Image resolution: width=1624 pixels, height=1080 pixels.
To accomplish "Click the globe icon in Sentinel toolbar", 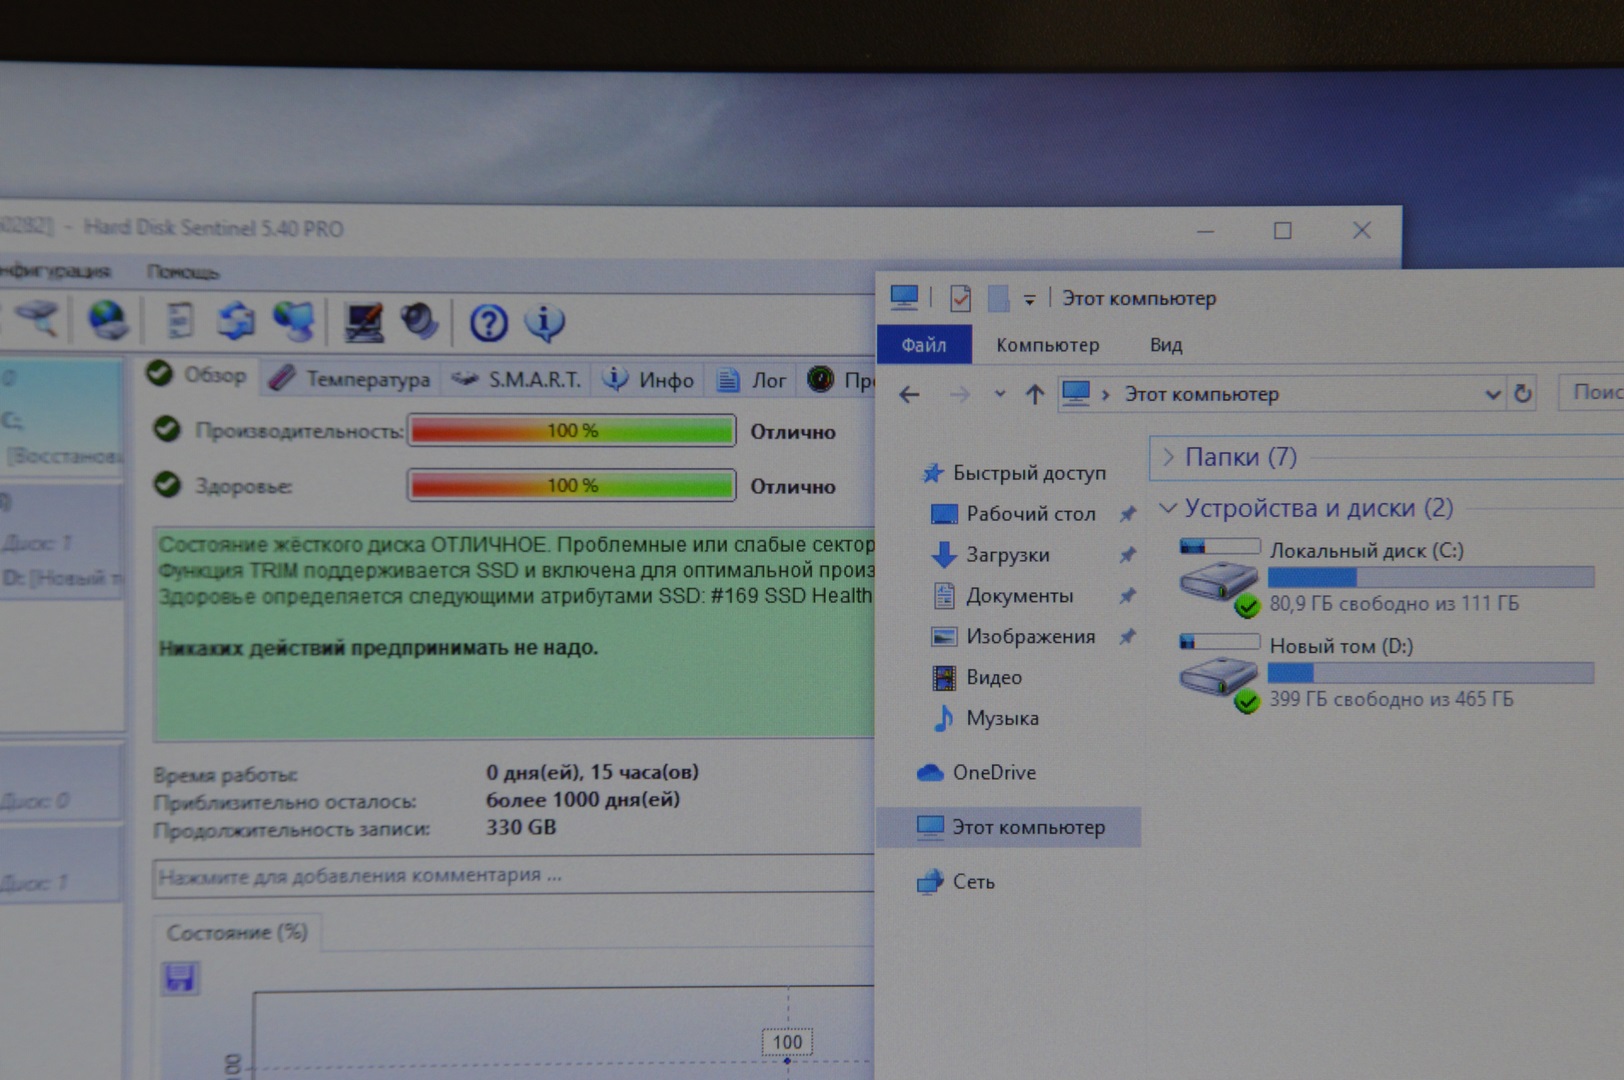I will pos(107,321).
